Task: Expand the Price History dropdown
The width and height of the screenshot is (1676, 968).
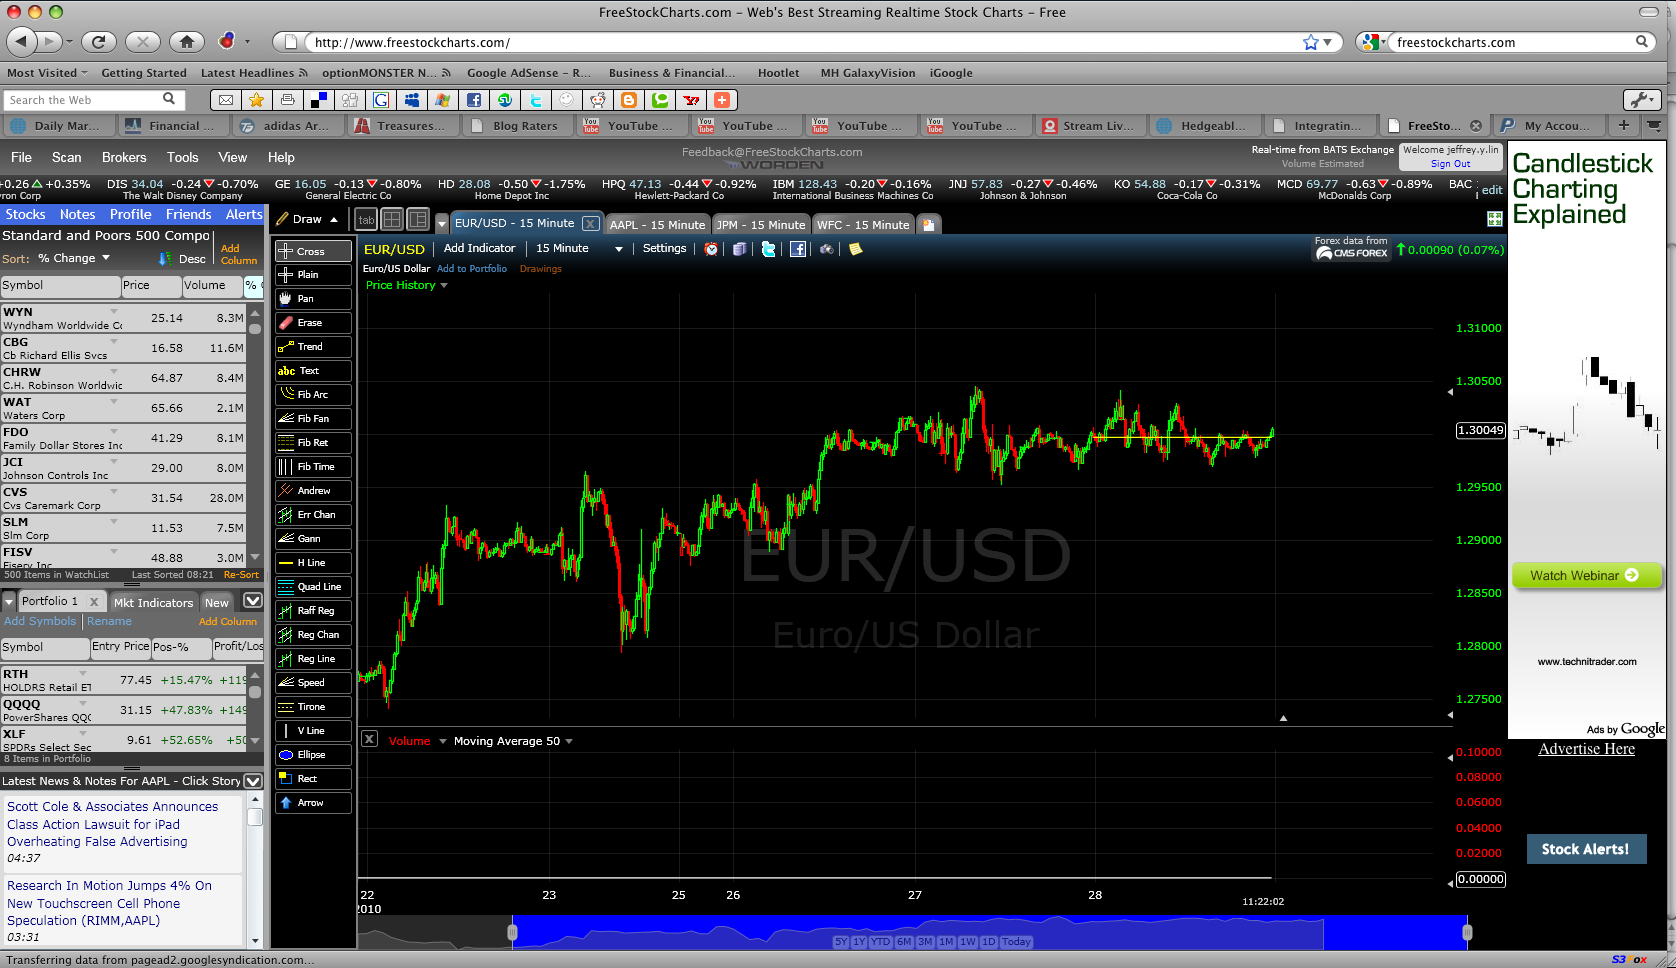Action: tap(444, 286)
